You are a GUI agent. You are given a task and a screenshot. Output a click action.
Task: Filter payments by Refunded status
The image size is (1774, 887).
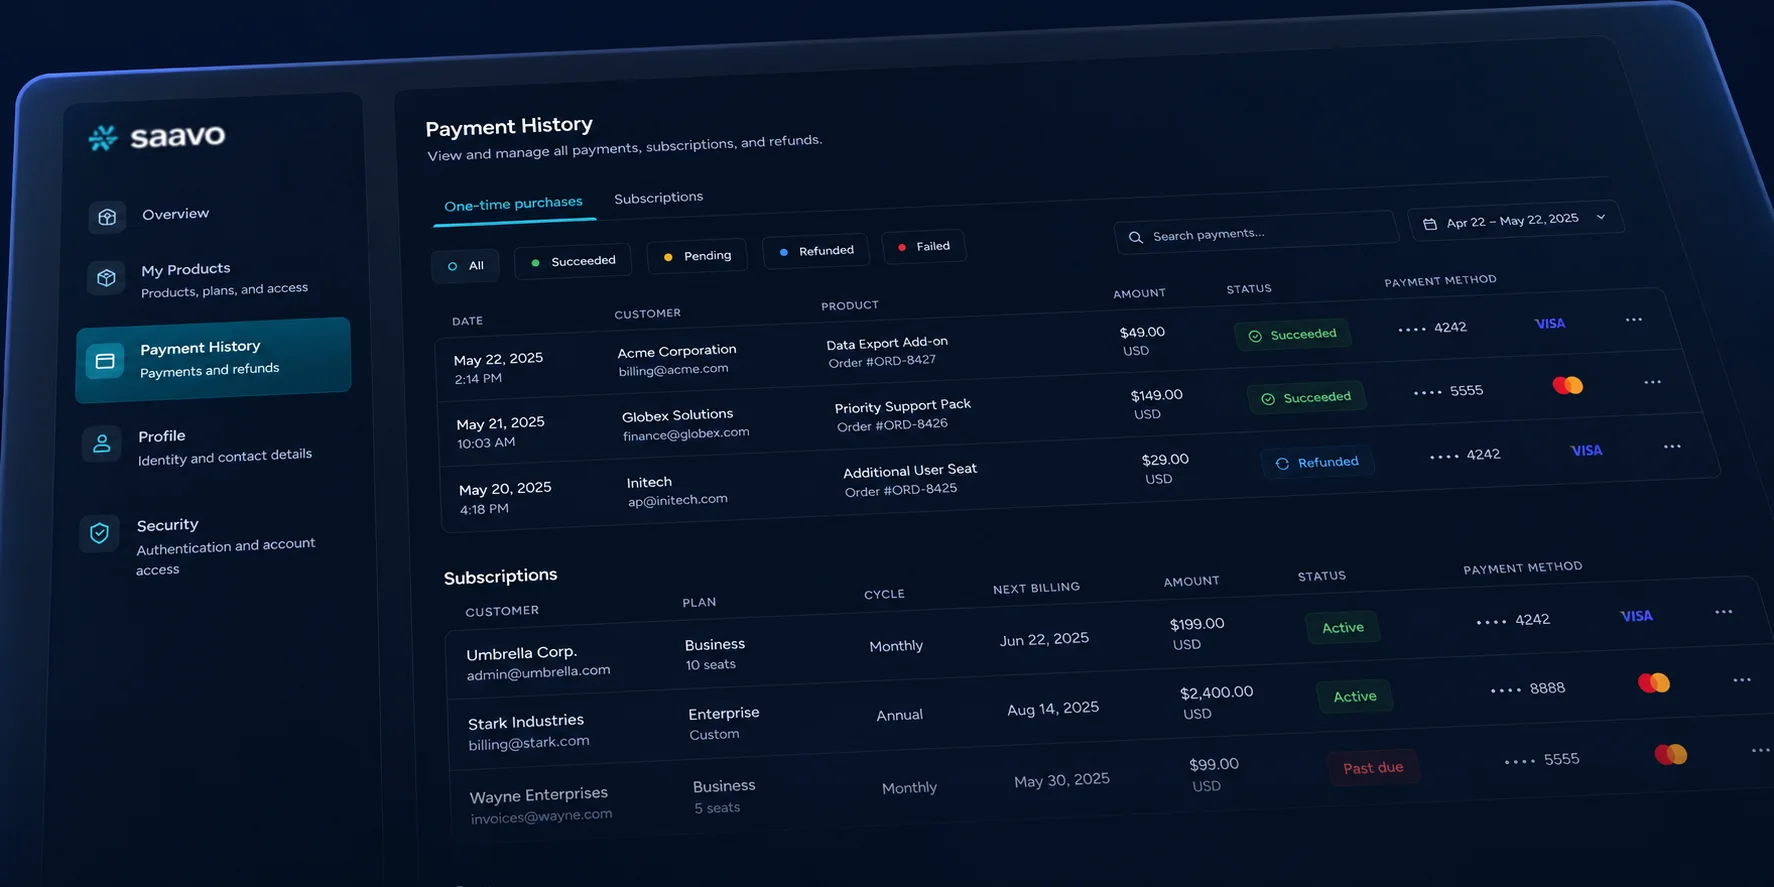tap(816, 251)
